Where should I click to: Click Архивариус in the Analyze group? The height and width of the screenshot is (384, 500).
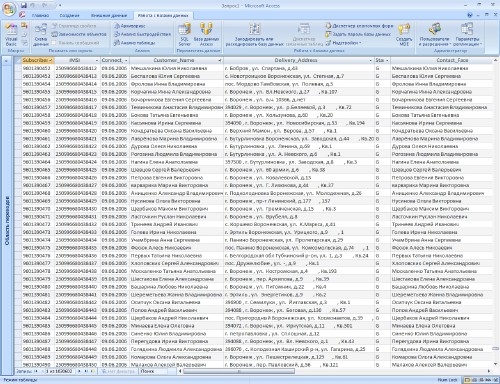point(130,26)
